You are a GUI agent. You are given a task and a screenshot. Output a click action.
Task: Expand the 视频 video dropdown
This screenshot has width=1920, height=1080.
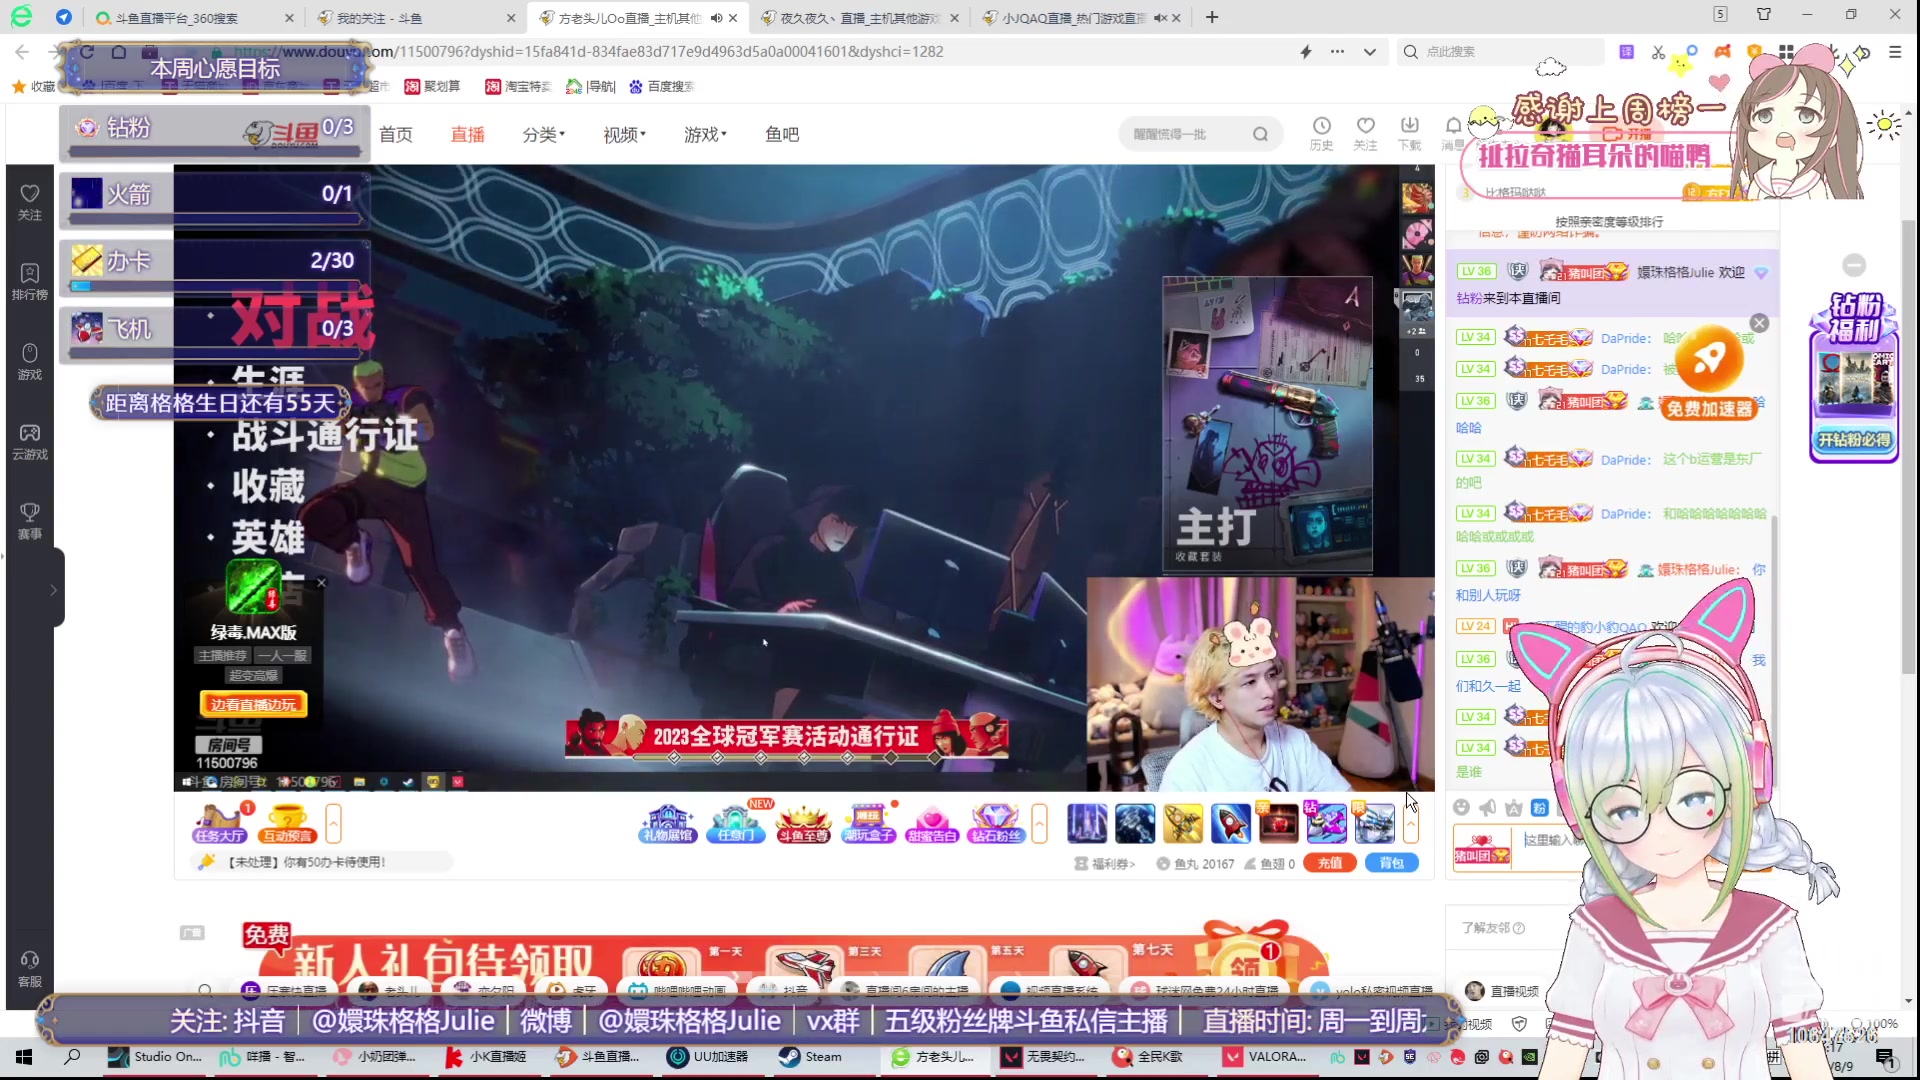(x=625, y=134)
